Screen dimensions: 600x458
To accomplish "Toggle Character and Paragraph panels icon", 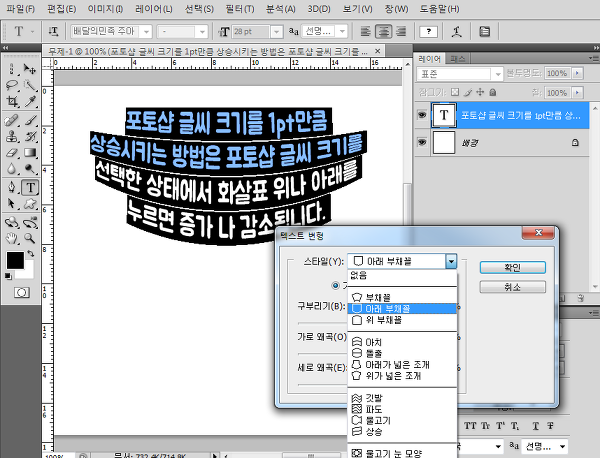I will (x=484, y=32).
